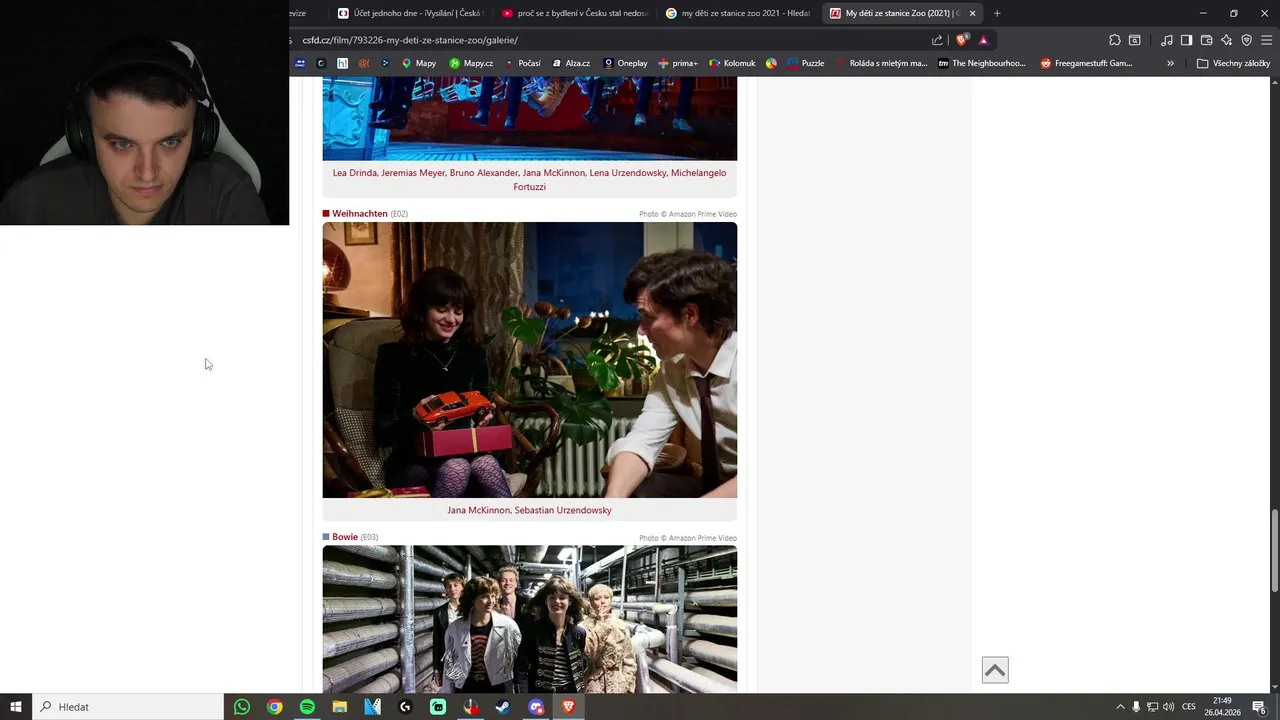Viewport: 1280px width, 720px height.
Task: Open Spotify from the taskbar
Action: point(307,707)
